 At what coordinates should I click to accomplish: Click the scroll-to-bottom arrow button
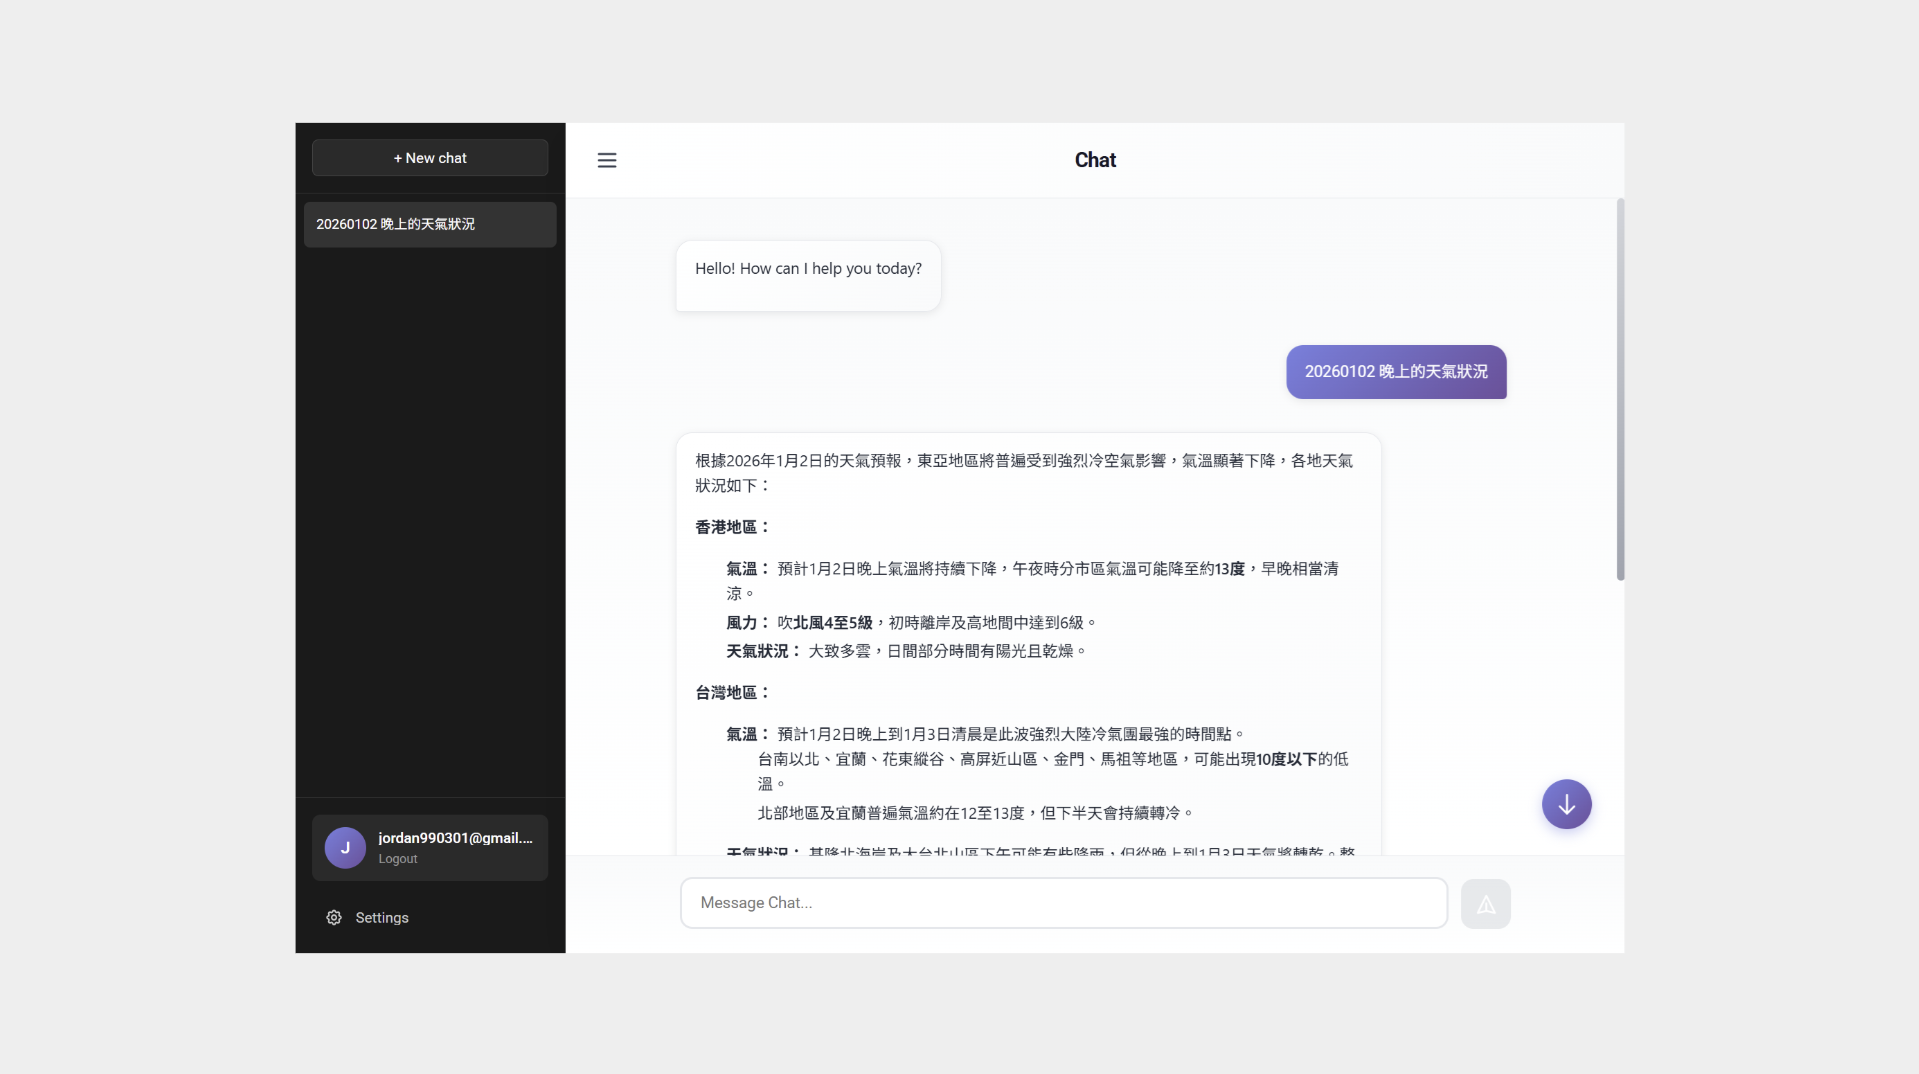coord(1565,804)
